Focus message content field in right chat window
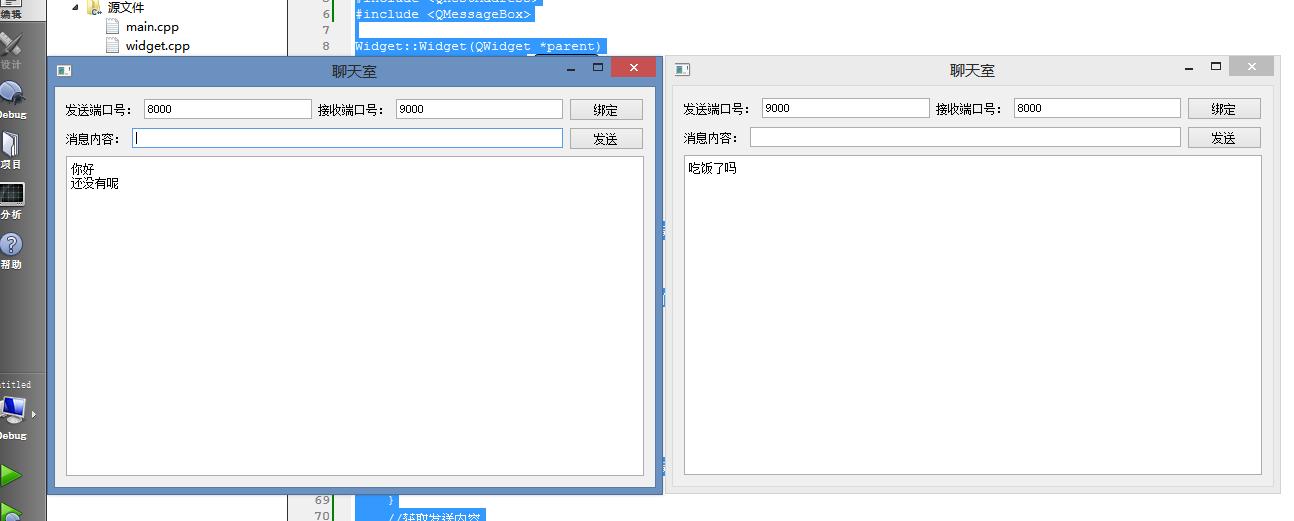 [x=965, y=138]
